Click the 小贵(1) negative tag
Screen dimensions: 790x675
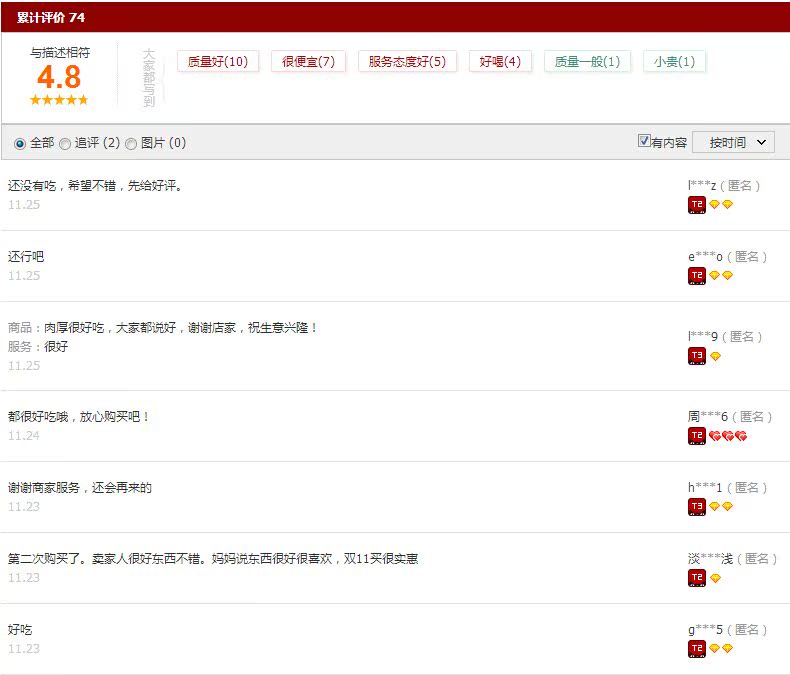click(674, 62)
